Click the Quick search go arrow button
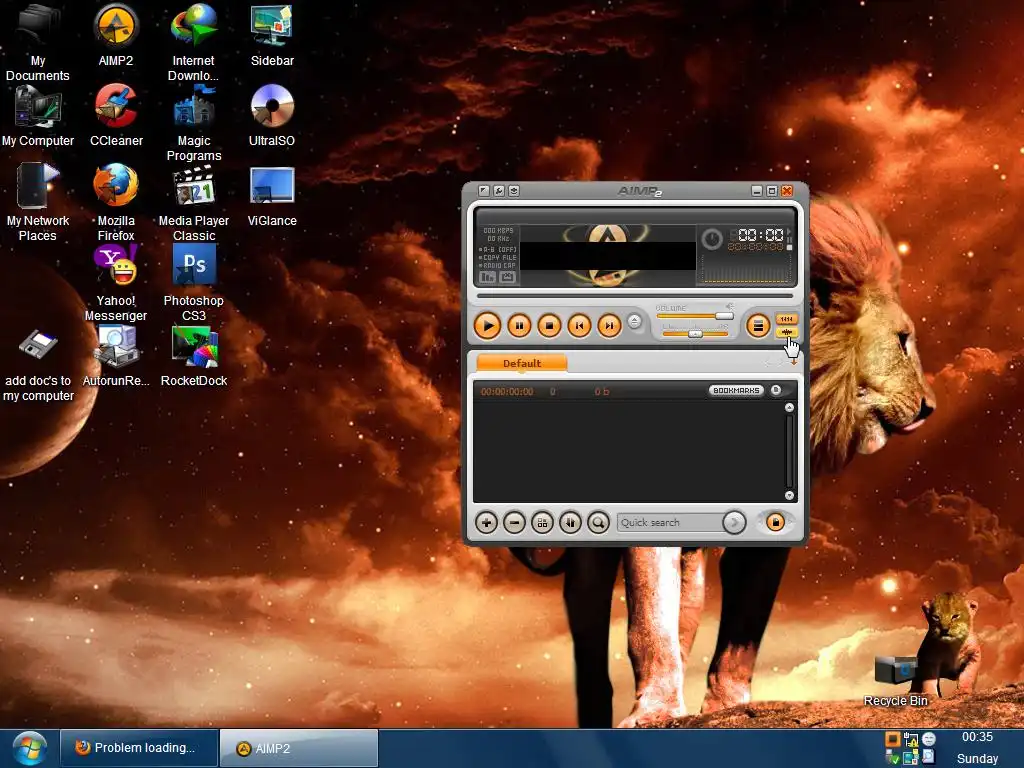Image resolution: width=1024 pixels, height=768 pixels. (734, 522)
